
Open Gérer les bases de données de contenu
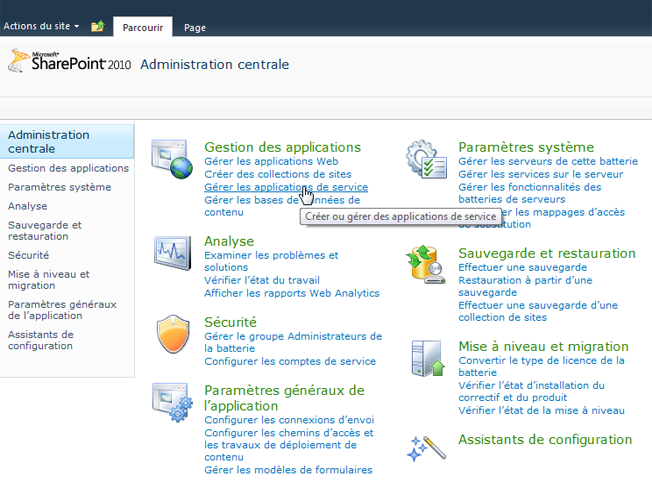tap(282, 206)
